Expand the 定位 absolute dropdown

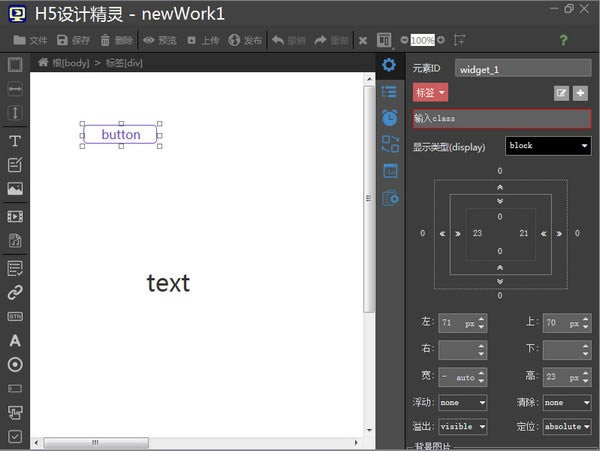[x=567, y=427]
